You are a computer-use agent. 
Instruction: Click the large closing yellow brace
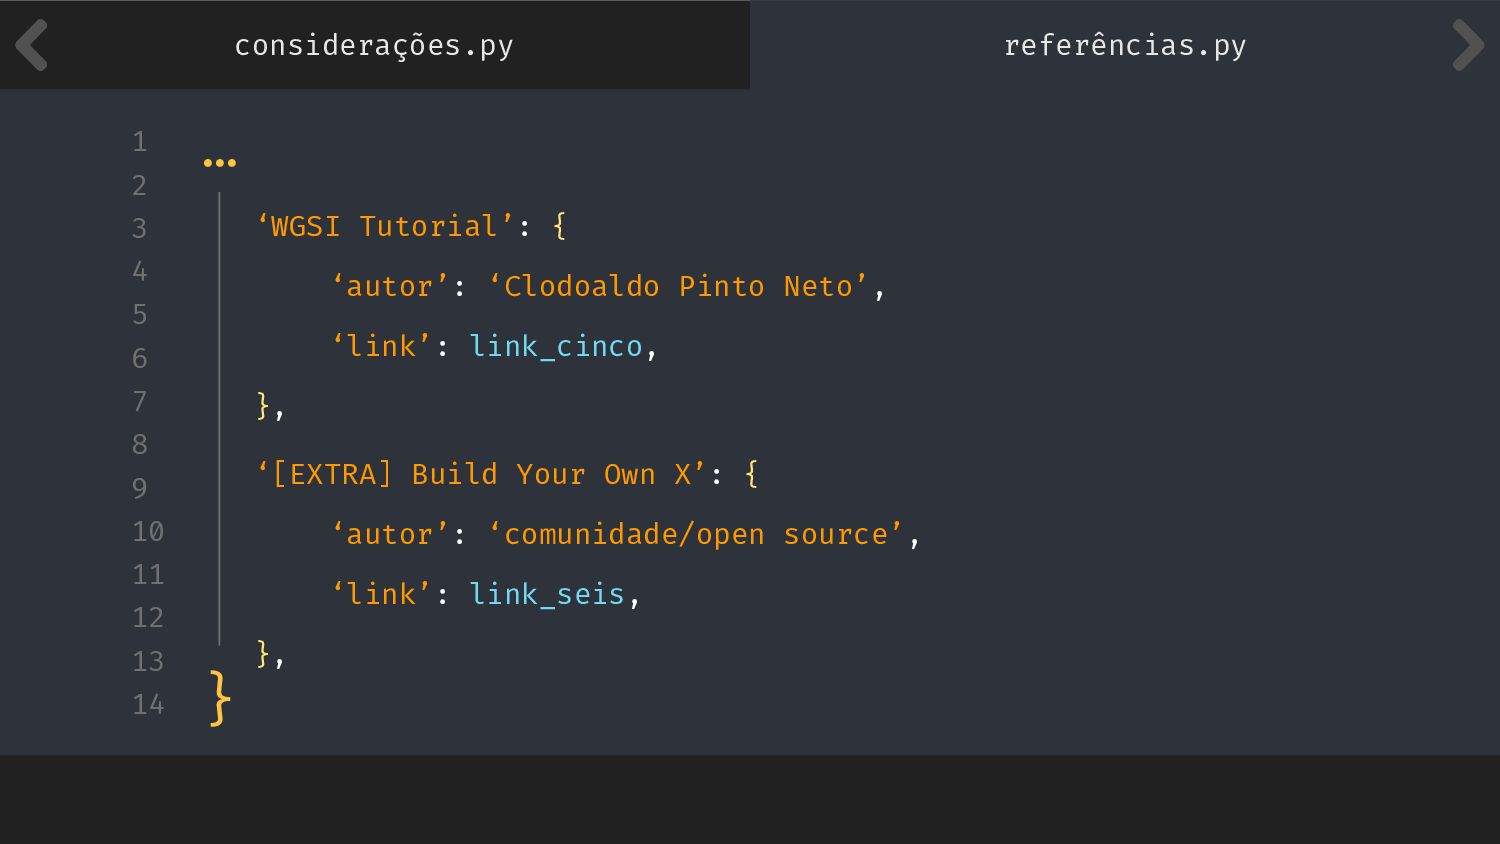click(x=220, y=697)
